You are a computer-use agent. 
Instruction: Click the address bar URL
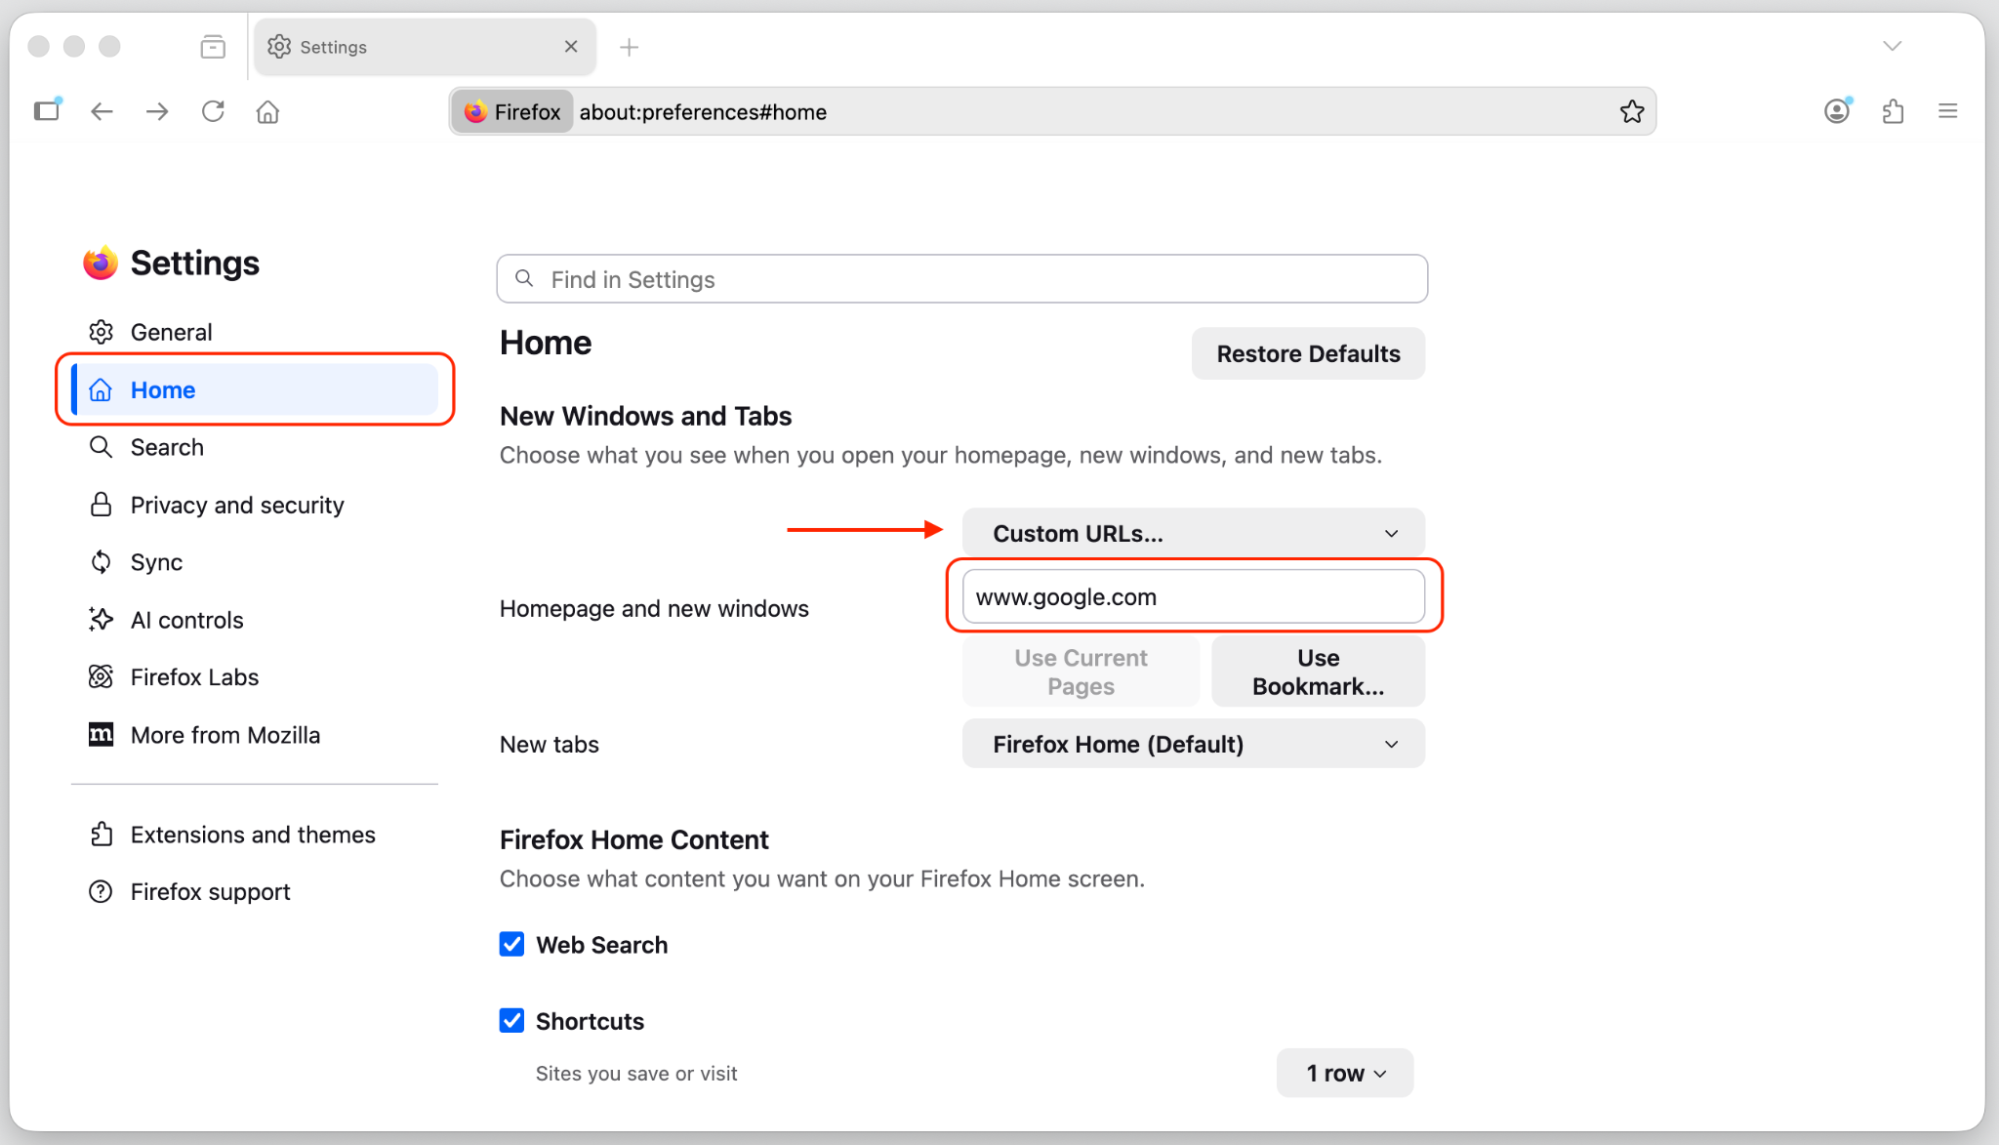tap(703, 112)
